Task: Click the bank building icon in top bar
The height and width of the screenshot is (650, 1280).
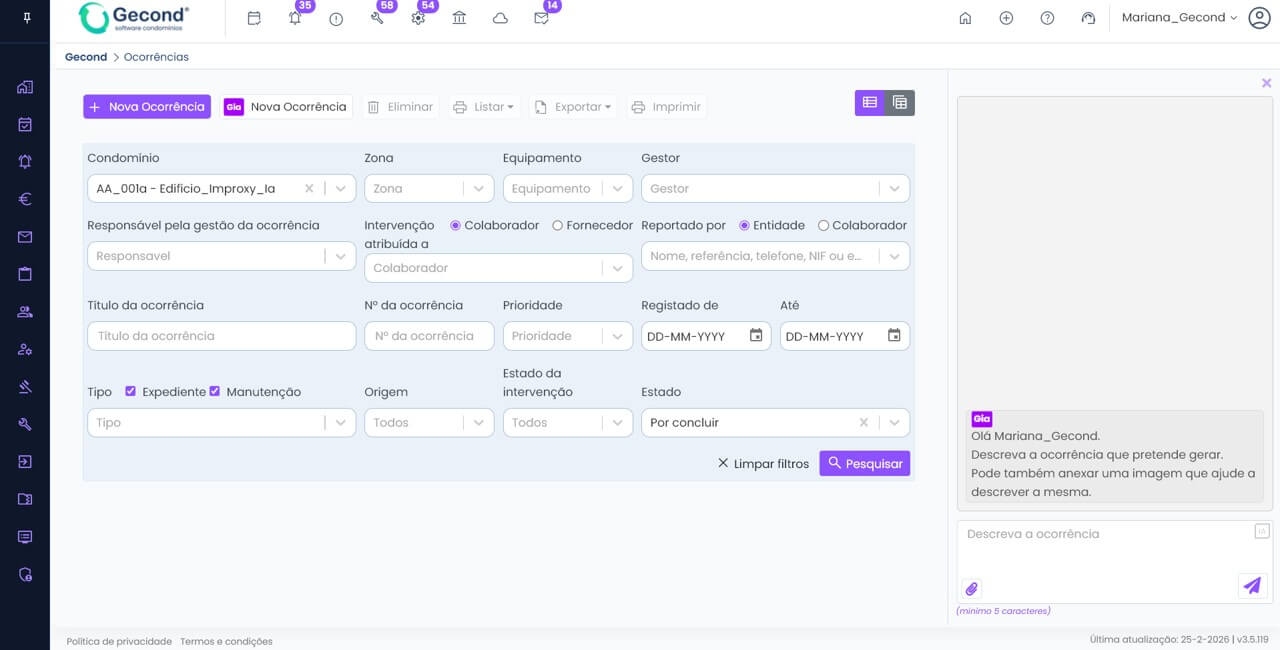Action: [x=459, y=18]
